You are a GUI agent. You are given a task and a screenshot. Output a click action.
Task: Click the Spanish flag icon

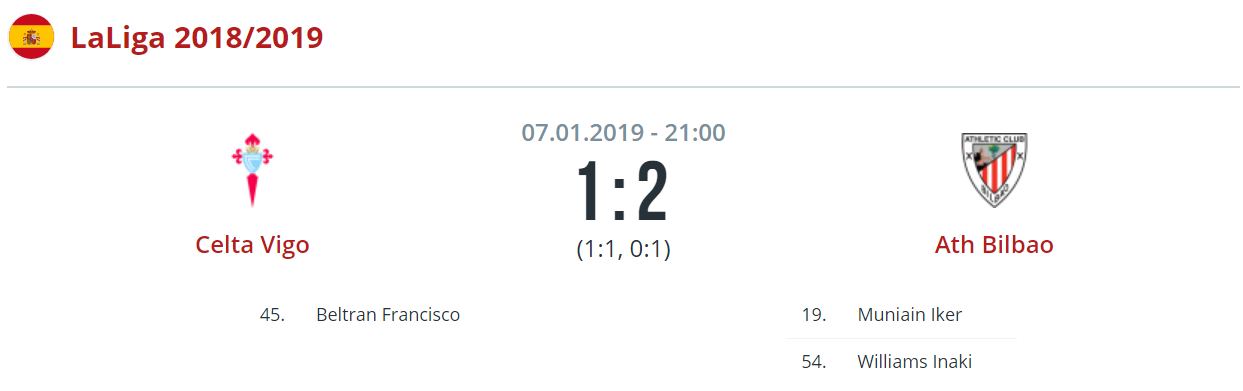click(x=31, y=38)
